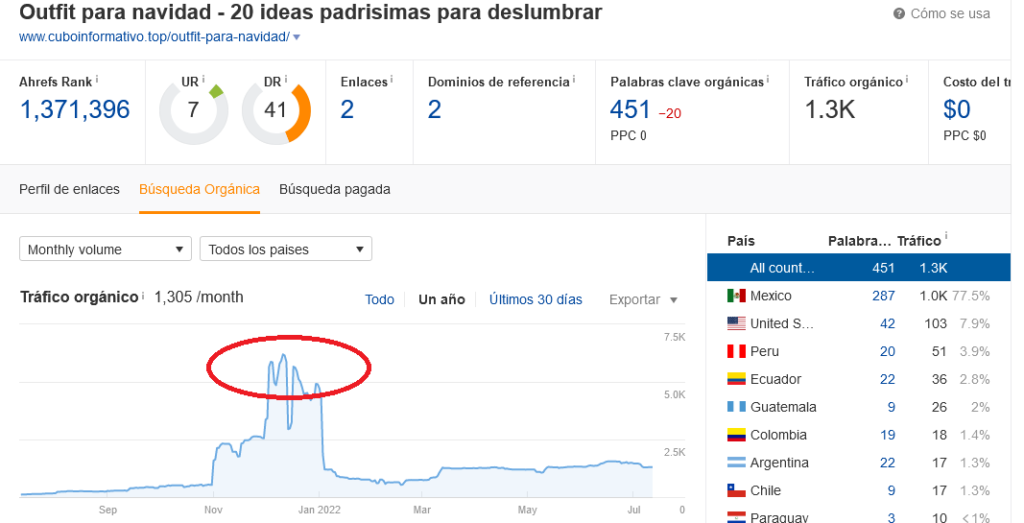This screenshot has width=1024, height=523.
Task: Click the Tráfico orgánico header info icon
Action: [907, 79]
